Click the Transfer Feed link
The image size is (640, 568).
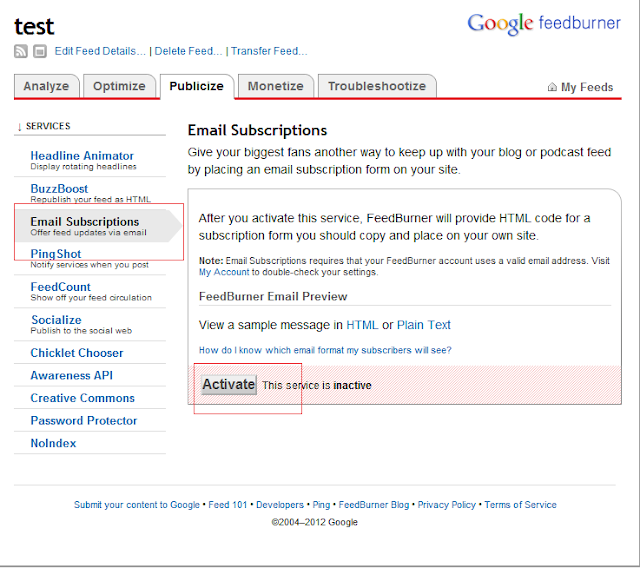(269, 51)
